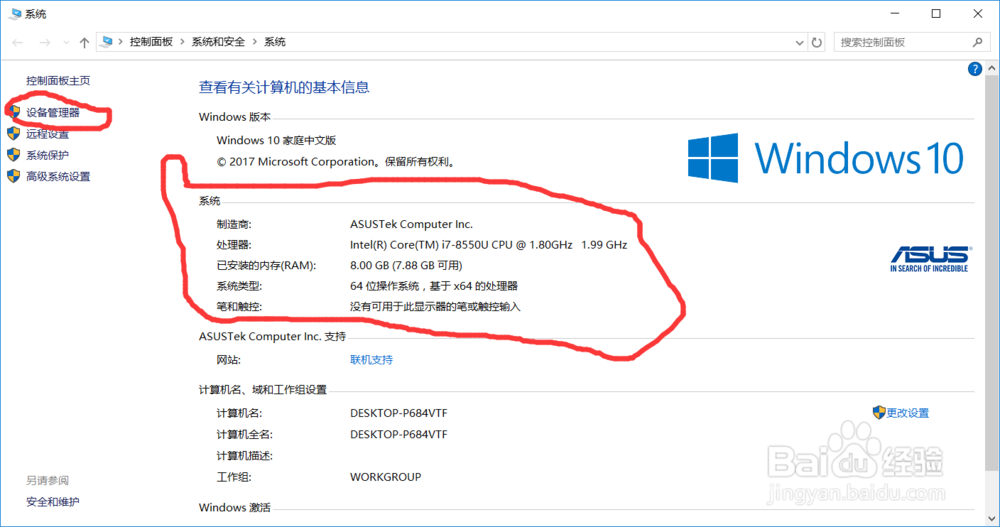This screenshot has width=1000, height=527.
Task: Click the computer name DESKTOP-P684VTF next to 计算机名
Action: point(399,413)
